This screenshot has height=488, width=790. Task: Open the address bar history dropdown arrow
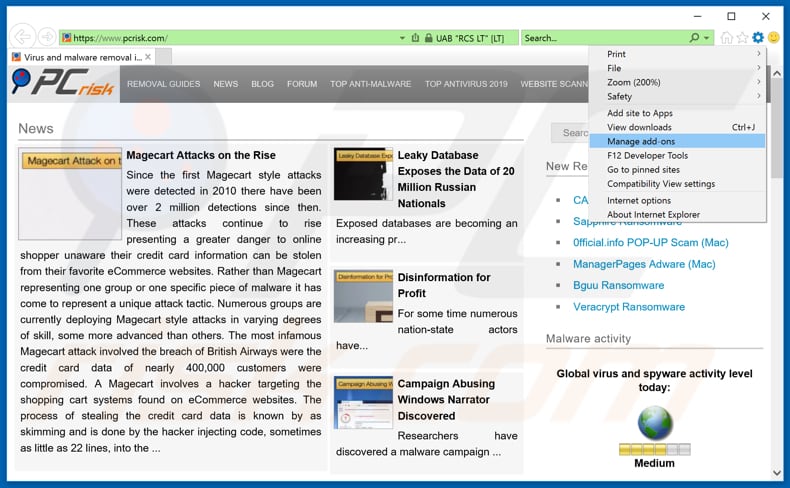(402, 38)
